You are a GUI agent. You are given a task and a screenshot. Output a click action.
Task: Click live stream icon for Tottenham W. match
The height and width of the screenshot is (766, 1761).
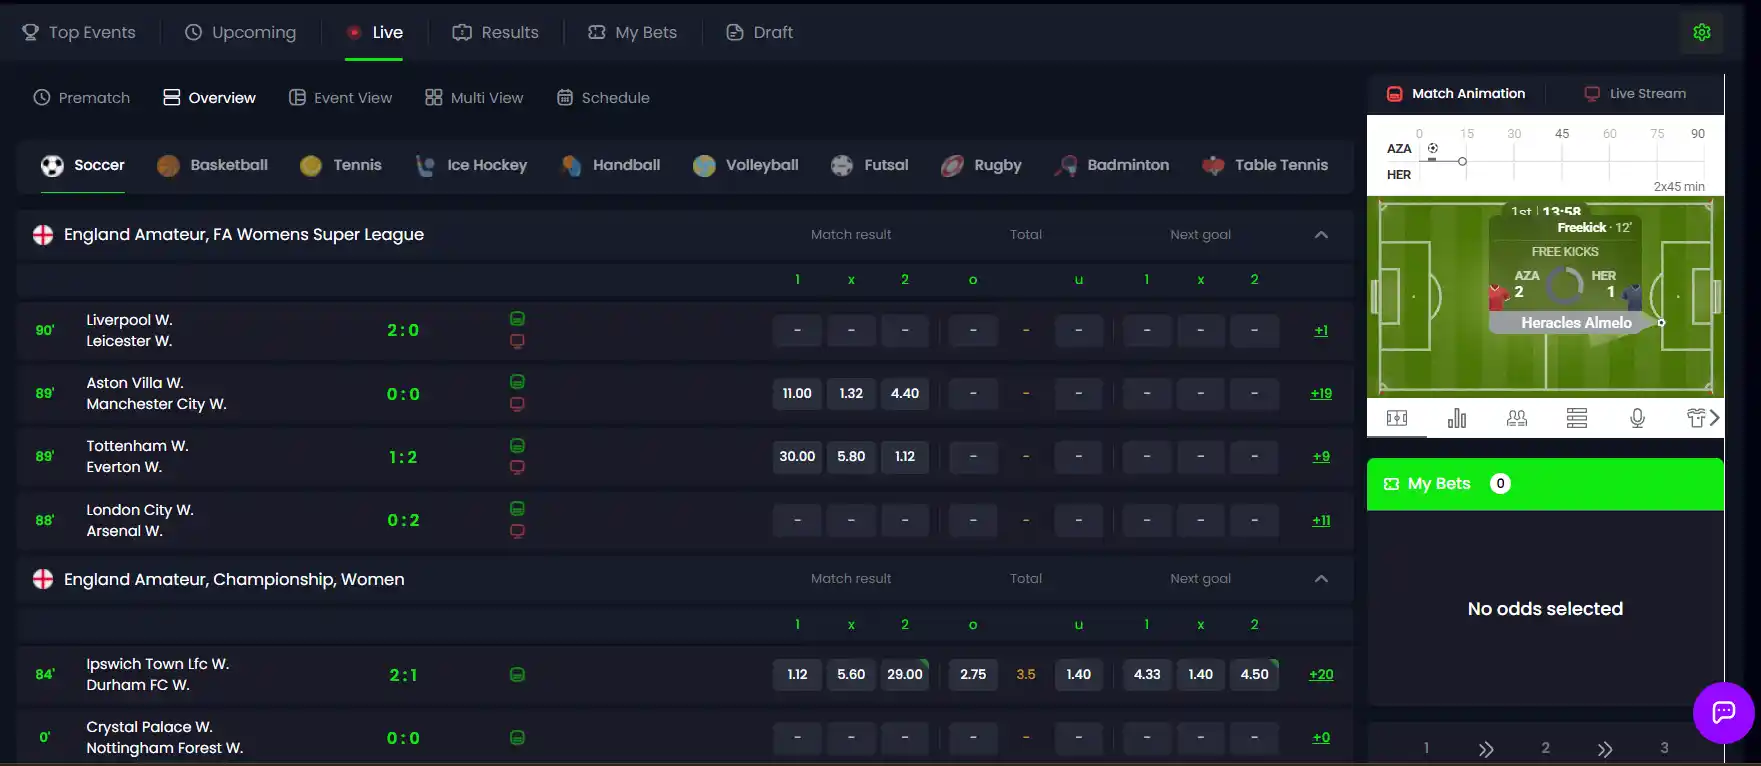(x=517, y=467)
